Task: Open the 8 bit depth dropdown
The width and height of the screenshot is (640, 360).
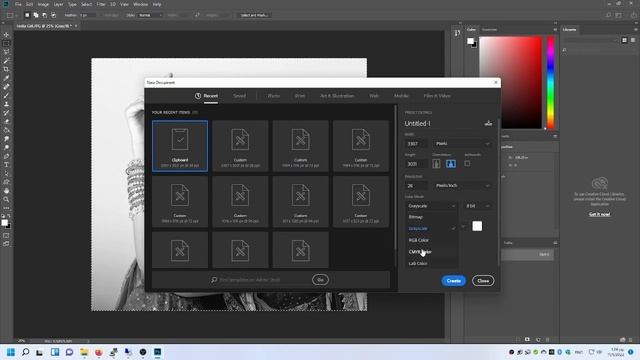Action: click(478, 206)
